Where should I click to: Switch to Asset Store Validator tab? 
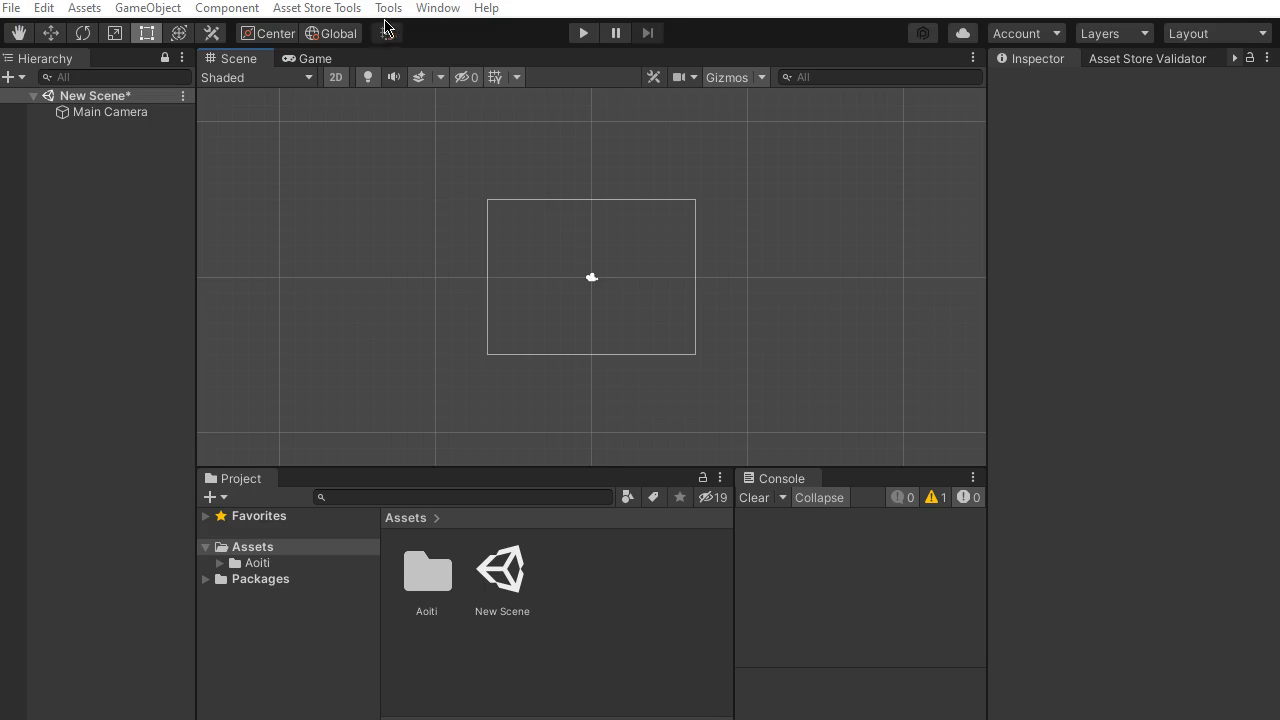[1147, 58]
